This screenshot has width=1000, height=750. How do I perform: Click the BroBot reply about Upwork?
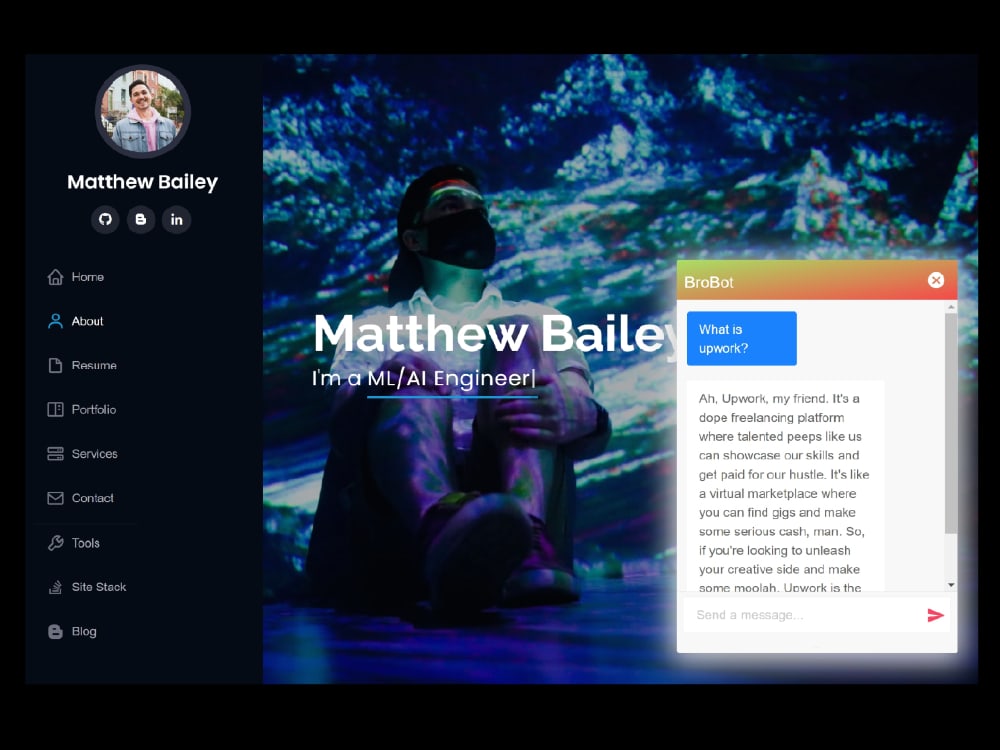785,488
